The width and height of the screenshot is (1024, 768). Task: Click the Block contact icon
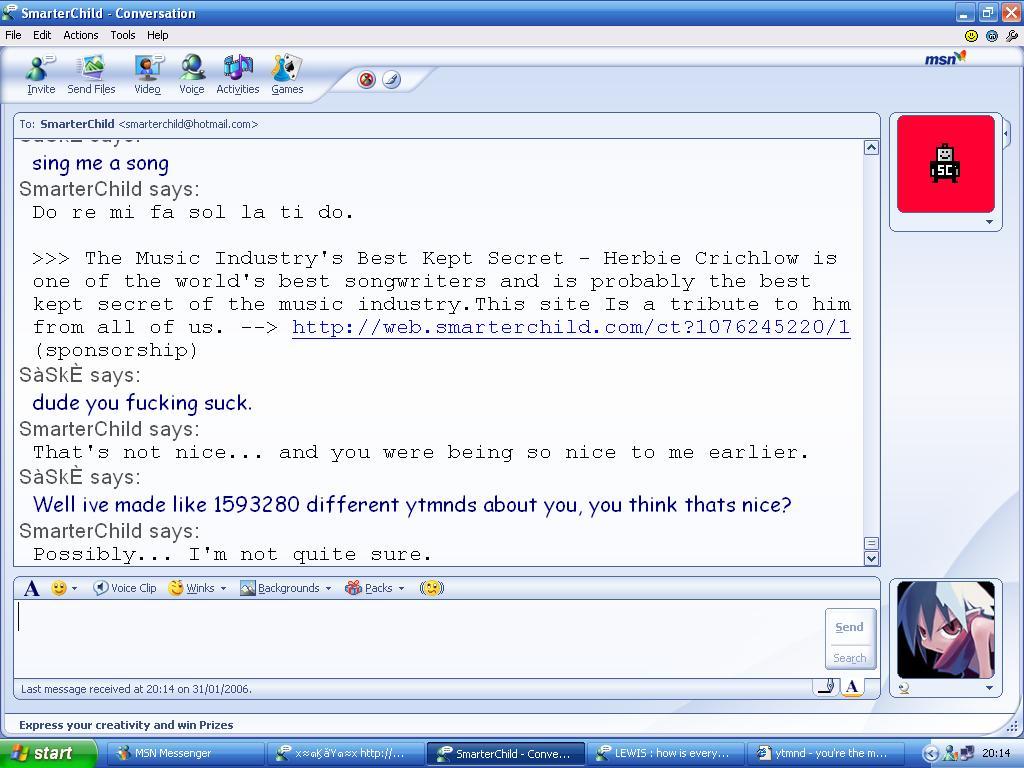click(367, 80)
